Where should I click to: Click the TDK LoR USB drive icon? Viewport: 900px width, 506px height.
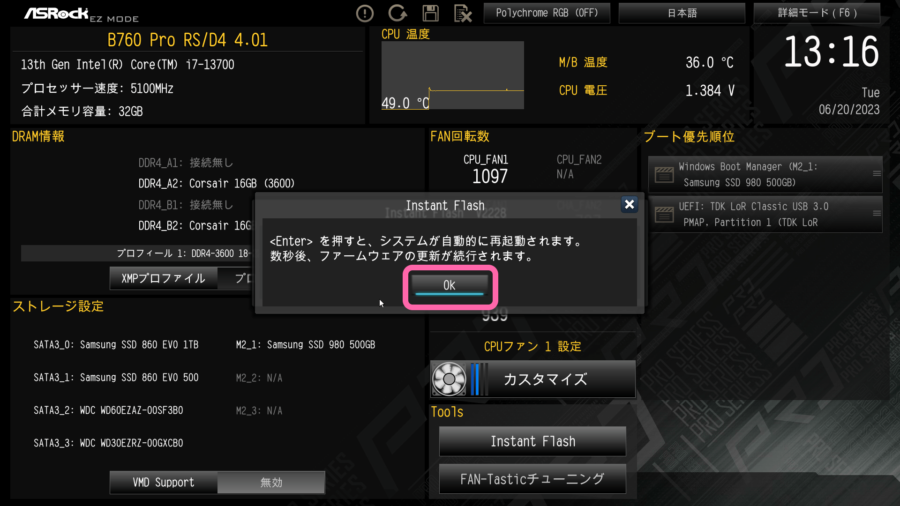point(664,215)
